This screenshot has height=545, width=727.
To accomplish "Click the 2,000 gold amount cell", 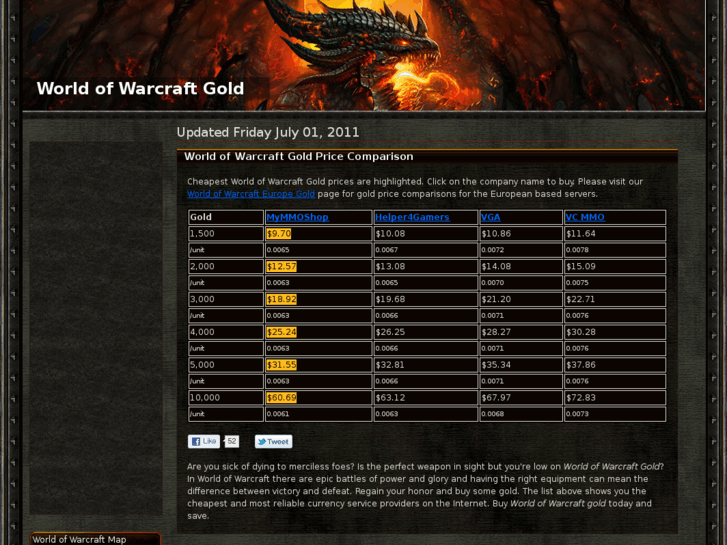I will click(x=226, y=266).
